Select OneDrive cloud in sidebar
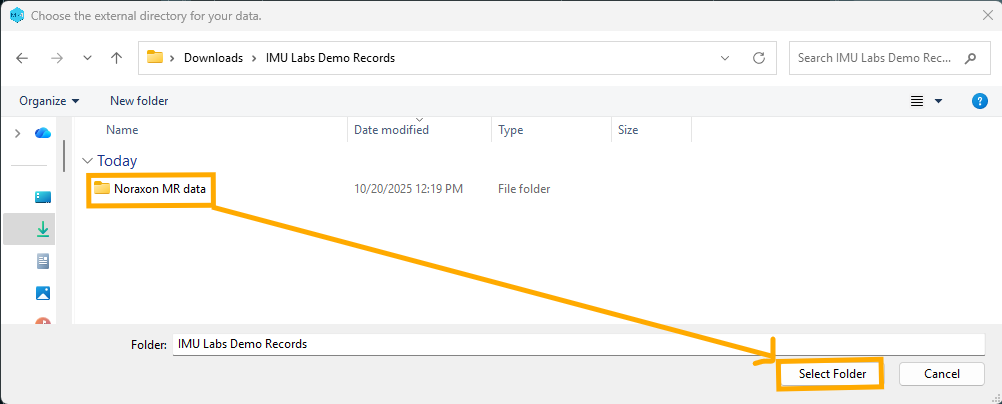Image resolution: width=1002 pixels, height=404 pixels. 43,133
